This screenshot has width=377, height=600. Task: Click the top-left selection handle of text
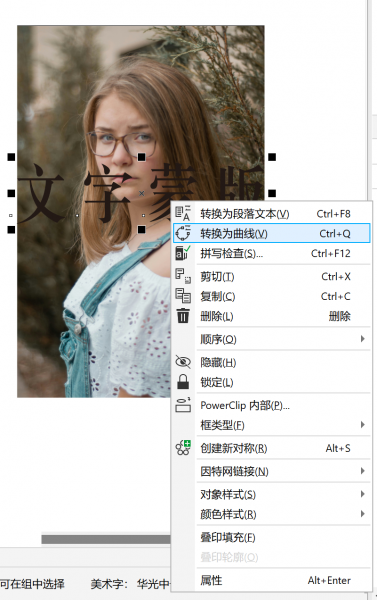click(11, 157)
